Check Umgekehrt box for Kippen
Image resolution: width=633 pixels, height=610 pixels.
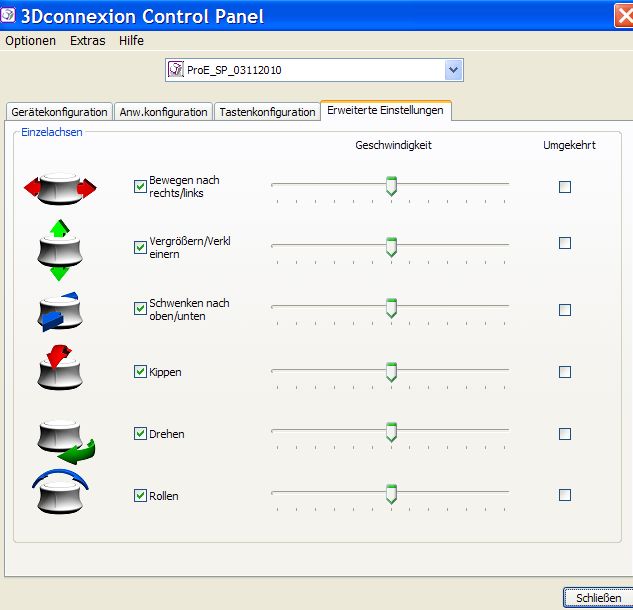pyautogui.click(x=565, y=372)
